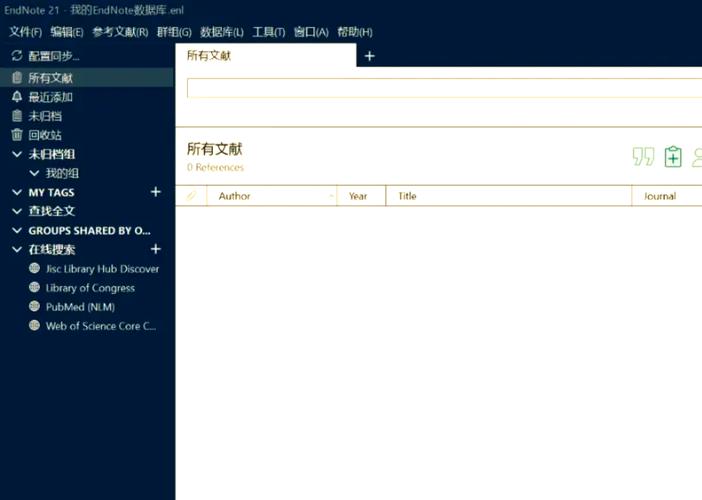Image resolution: width=702 pixels, height=500 pixels.
Task: Open a new tab with plus button
Action: (x=369, y=56)
